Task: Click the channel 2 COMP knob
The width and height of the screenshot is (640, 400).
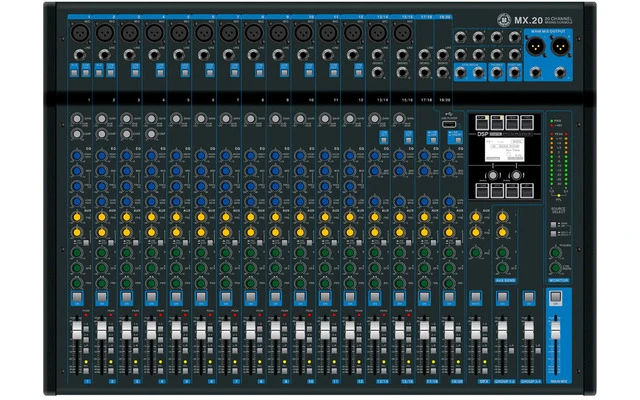Action: tap(101, 134)
